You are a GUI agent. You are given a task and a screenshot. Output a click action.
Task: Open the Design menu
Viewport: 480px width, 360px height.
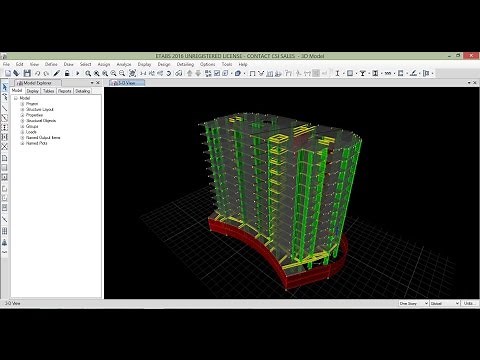[164, 64]
